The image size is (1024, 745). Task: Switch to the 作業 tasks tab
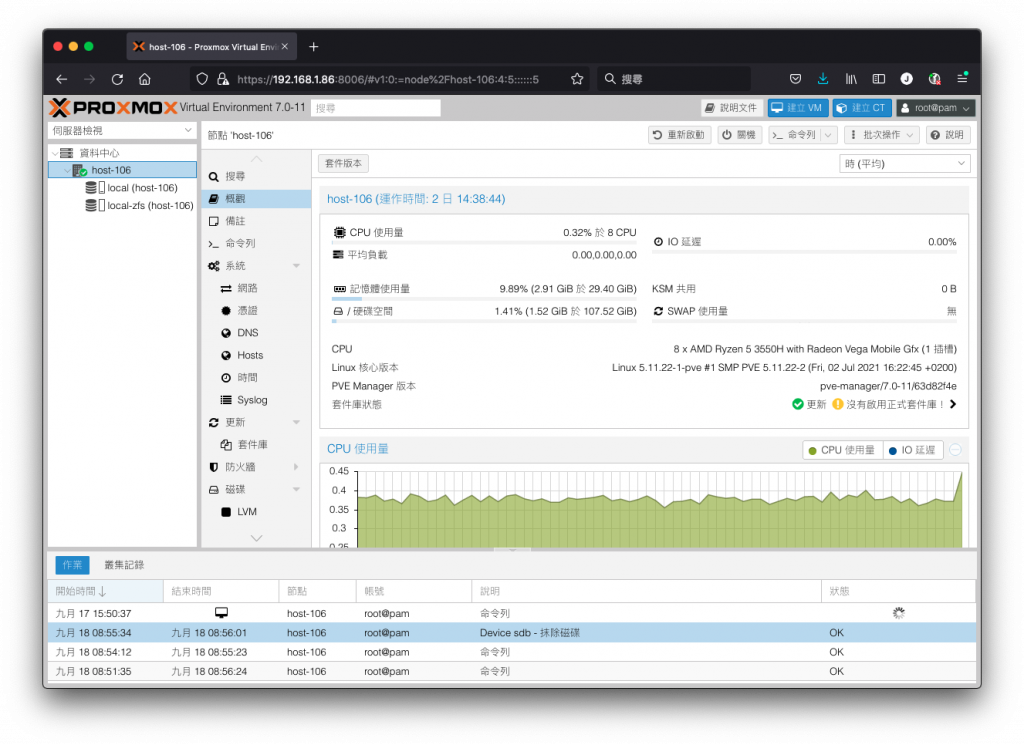(x=72, y=565)
